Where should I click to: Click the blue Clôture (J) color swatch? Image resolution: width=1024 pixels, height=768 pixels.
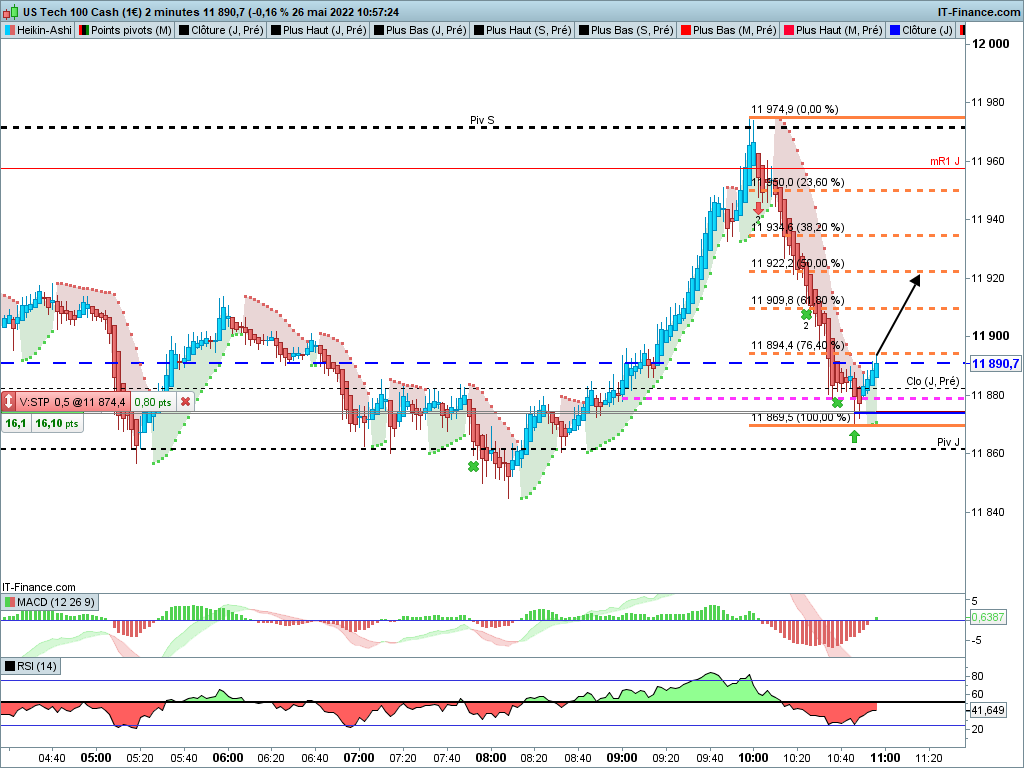(x=895, y=30)
